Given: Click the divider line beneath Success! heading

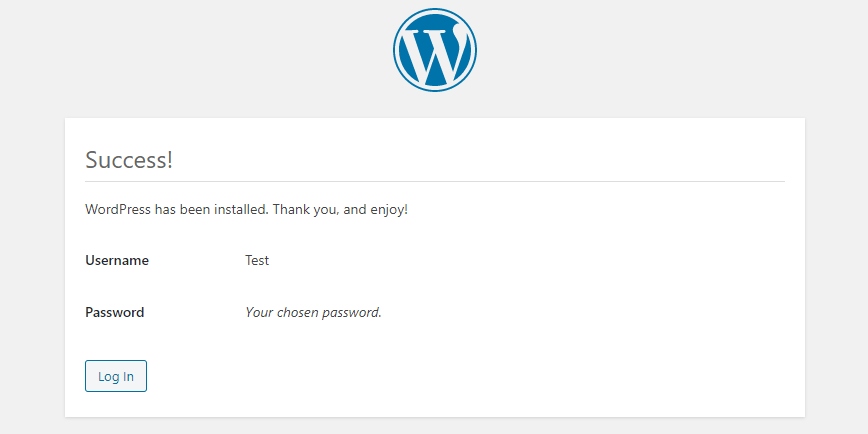Looking at the screenshot, I should click(x=435, y=181).
